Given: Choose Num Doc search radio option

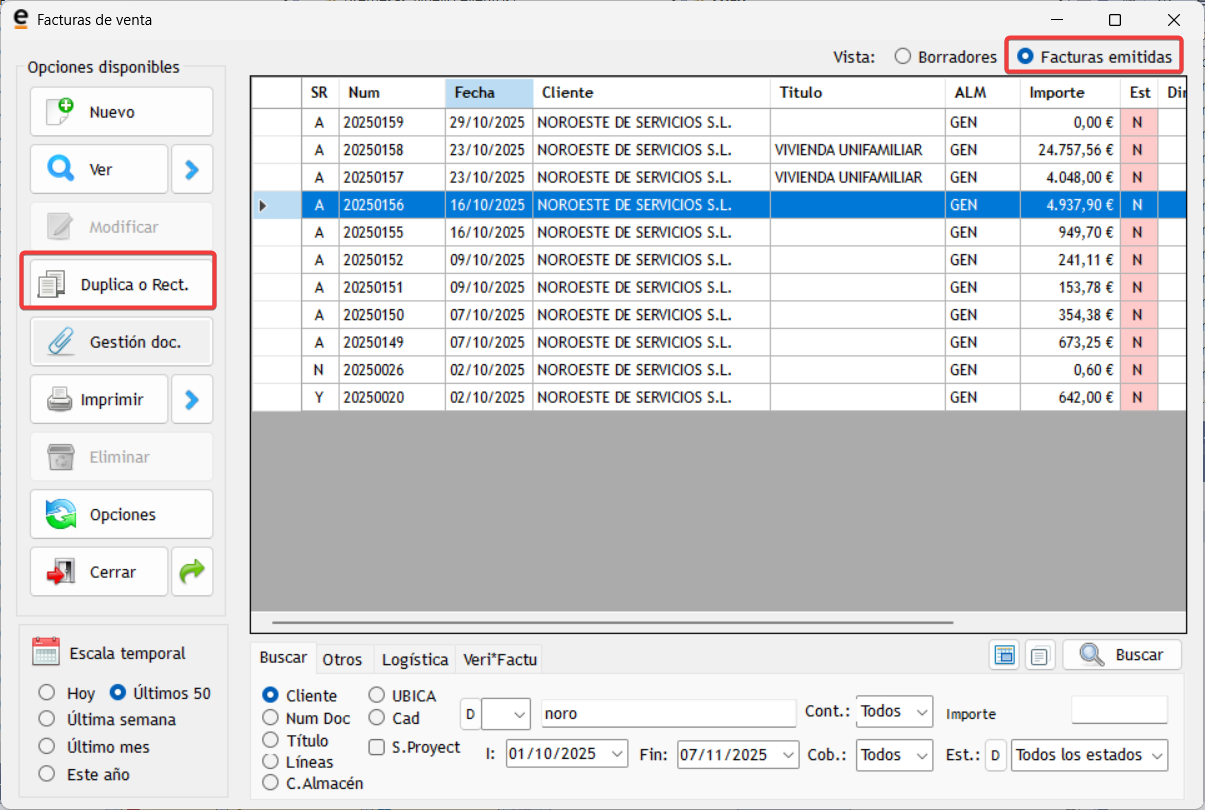Looking at the screenshot, I should 270,718.
